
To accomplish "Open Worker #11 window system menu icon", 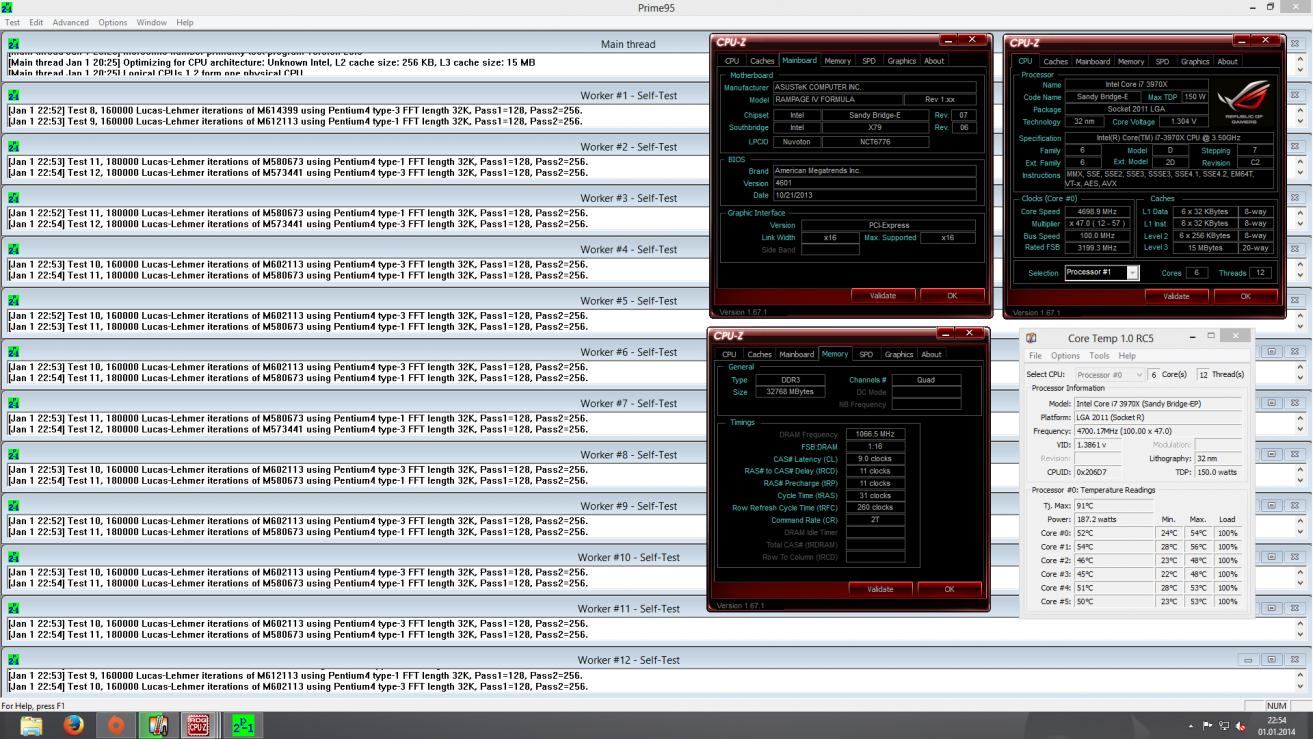I will [x=14, y=608].
